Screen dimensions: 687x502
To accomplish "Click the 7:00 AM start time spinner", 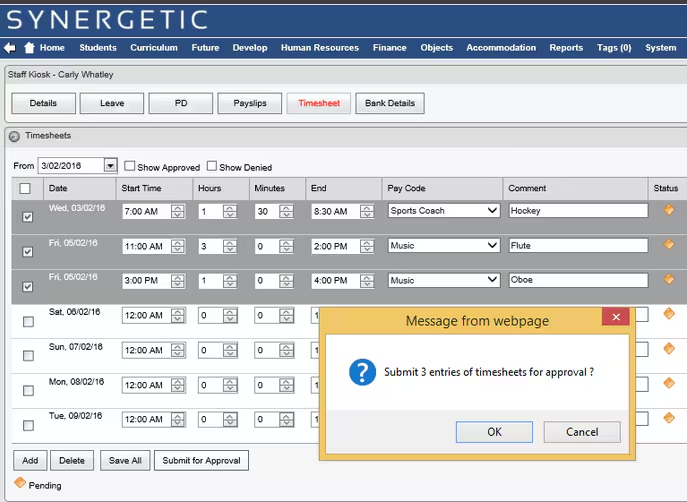I will pyautogui.click(x=177, y=212).
